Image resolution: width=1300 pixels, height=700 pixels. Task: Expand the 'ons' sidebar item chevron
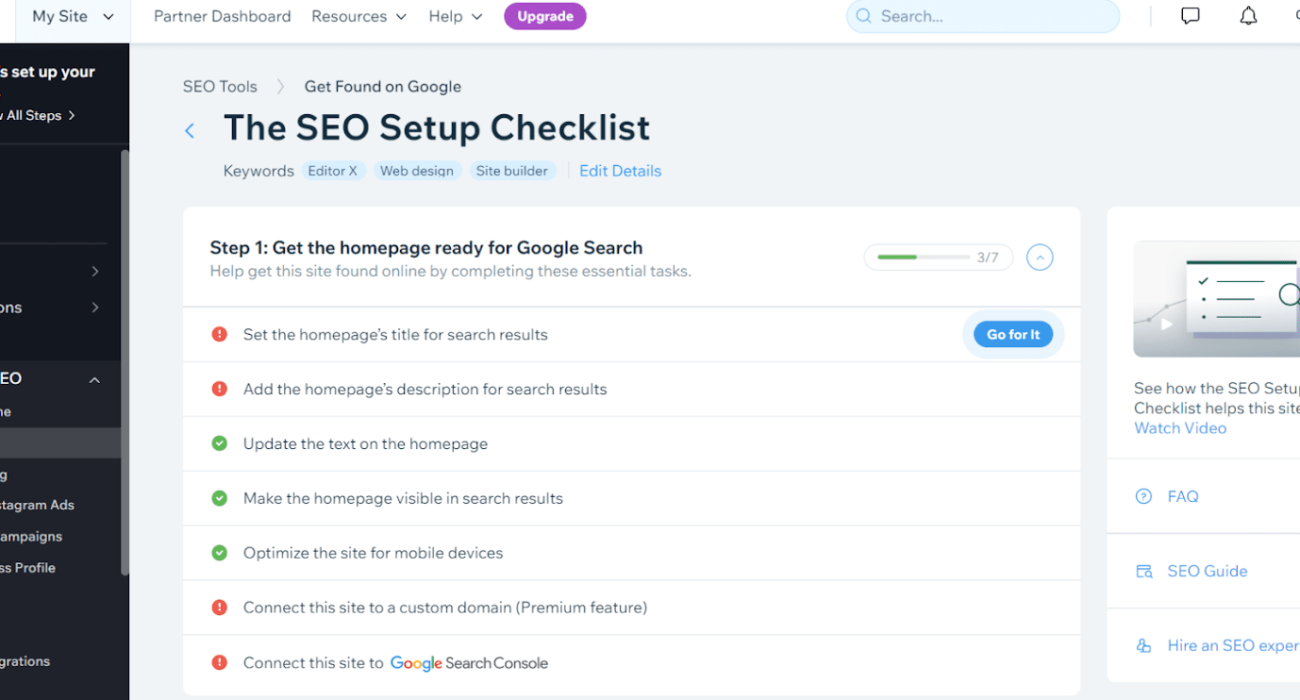click(95, 307)
